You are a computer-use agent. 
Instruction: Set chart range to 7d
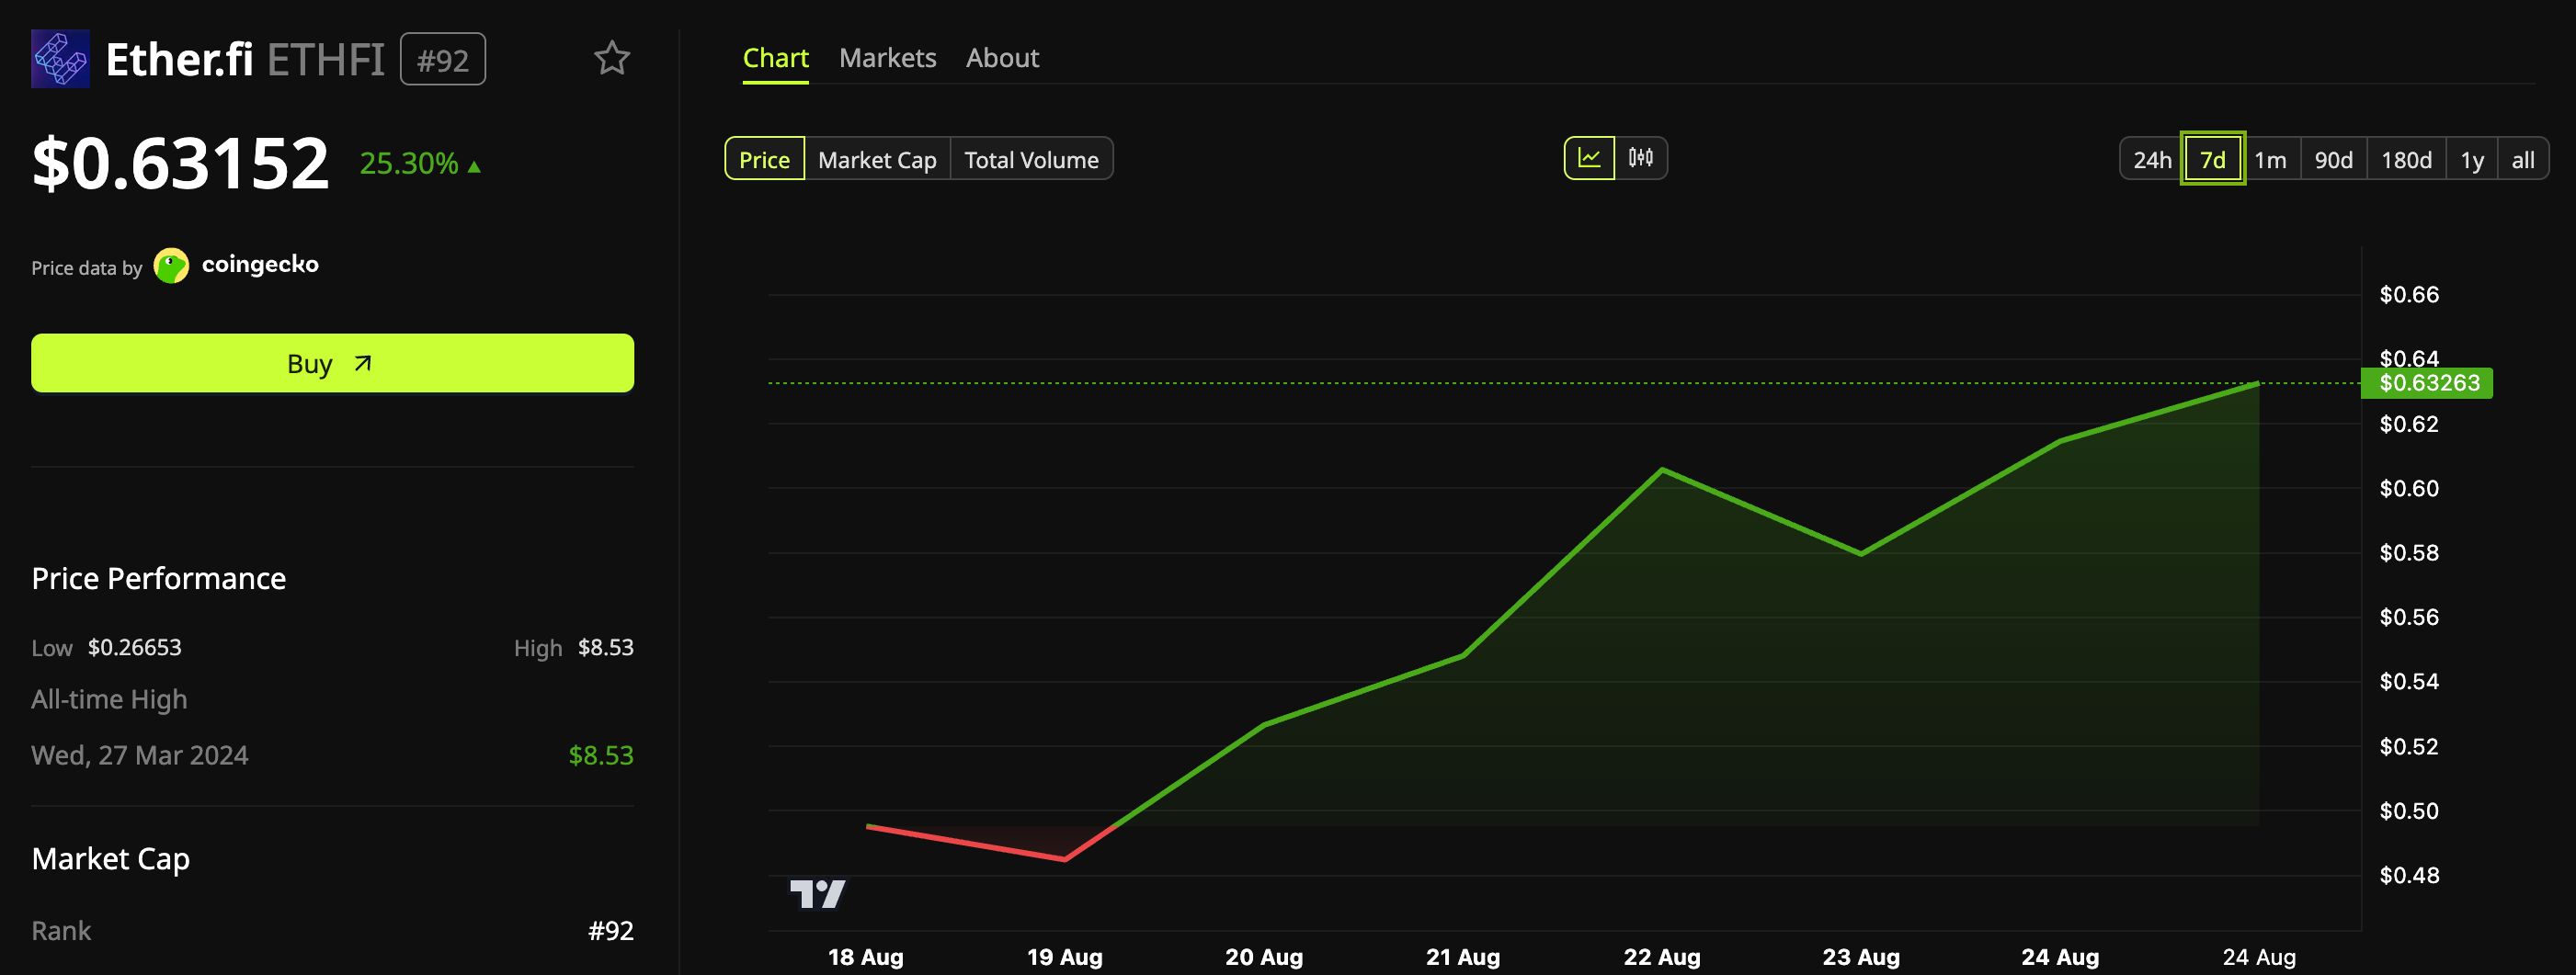(2212, 159)
